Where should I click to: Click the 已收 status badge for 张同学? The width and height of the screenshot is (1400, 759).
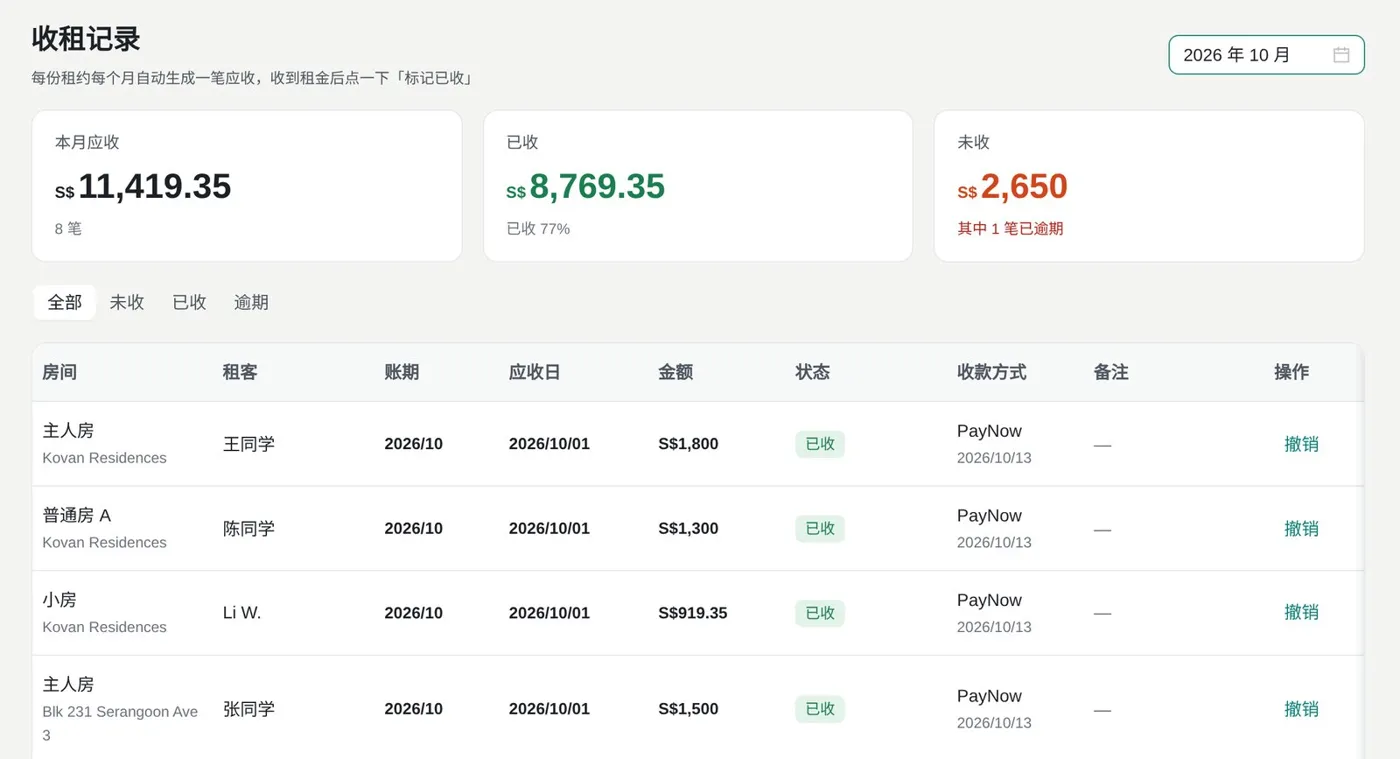(x=820, y=709)
